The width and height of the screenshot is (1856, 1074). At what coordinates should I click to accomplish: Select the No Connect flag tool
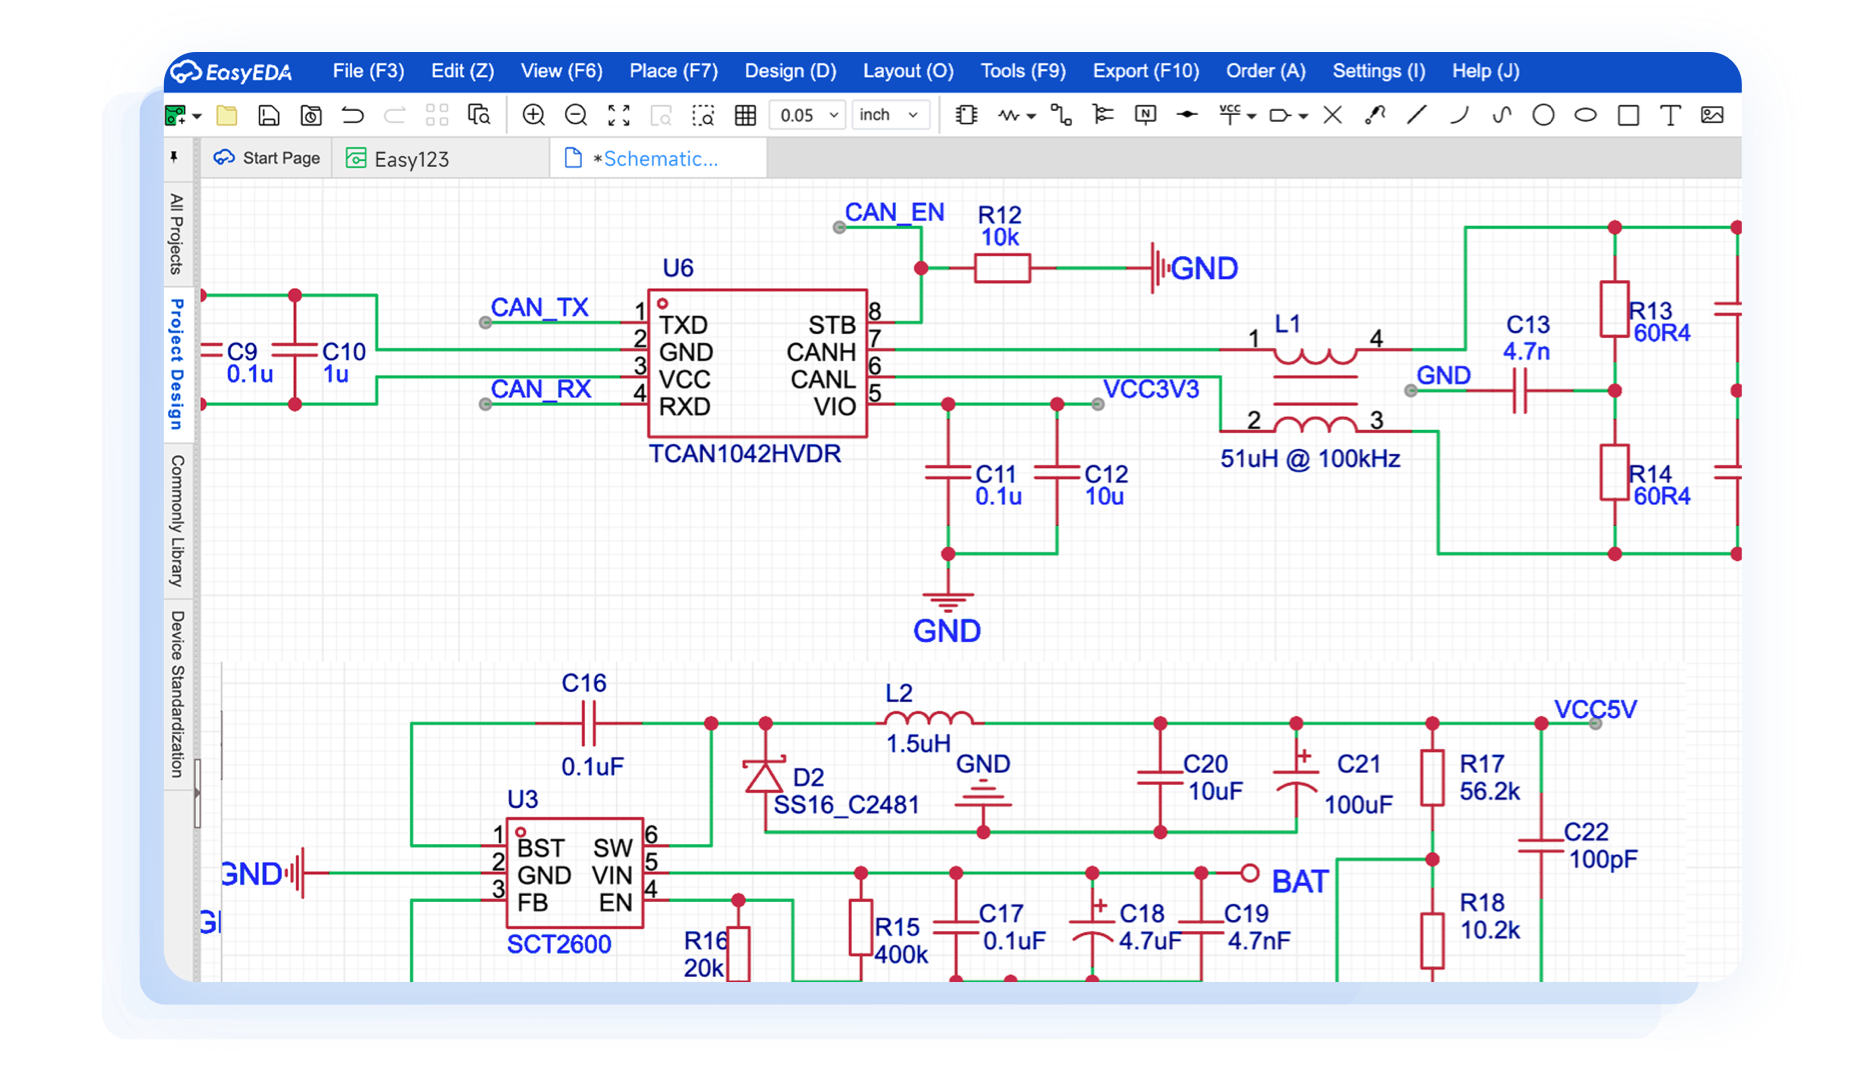(1332, 115)
